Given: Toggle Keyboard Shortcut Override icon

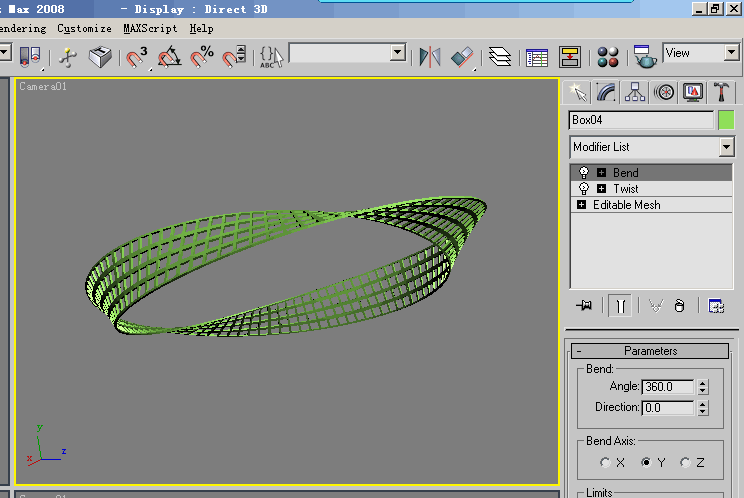Looking at the screenshot, I should click(x=100, y=57).
